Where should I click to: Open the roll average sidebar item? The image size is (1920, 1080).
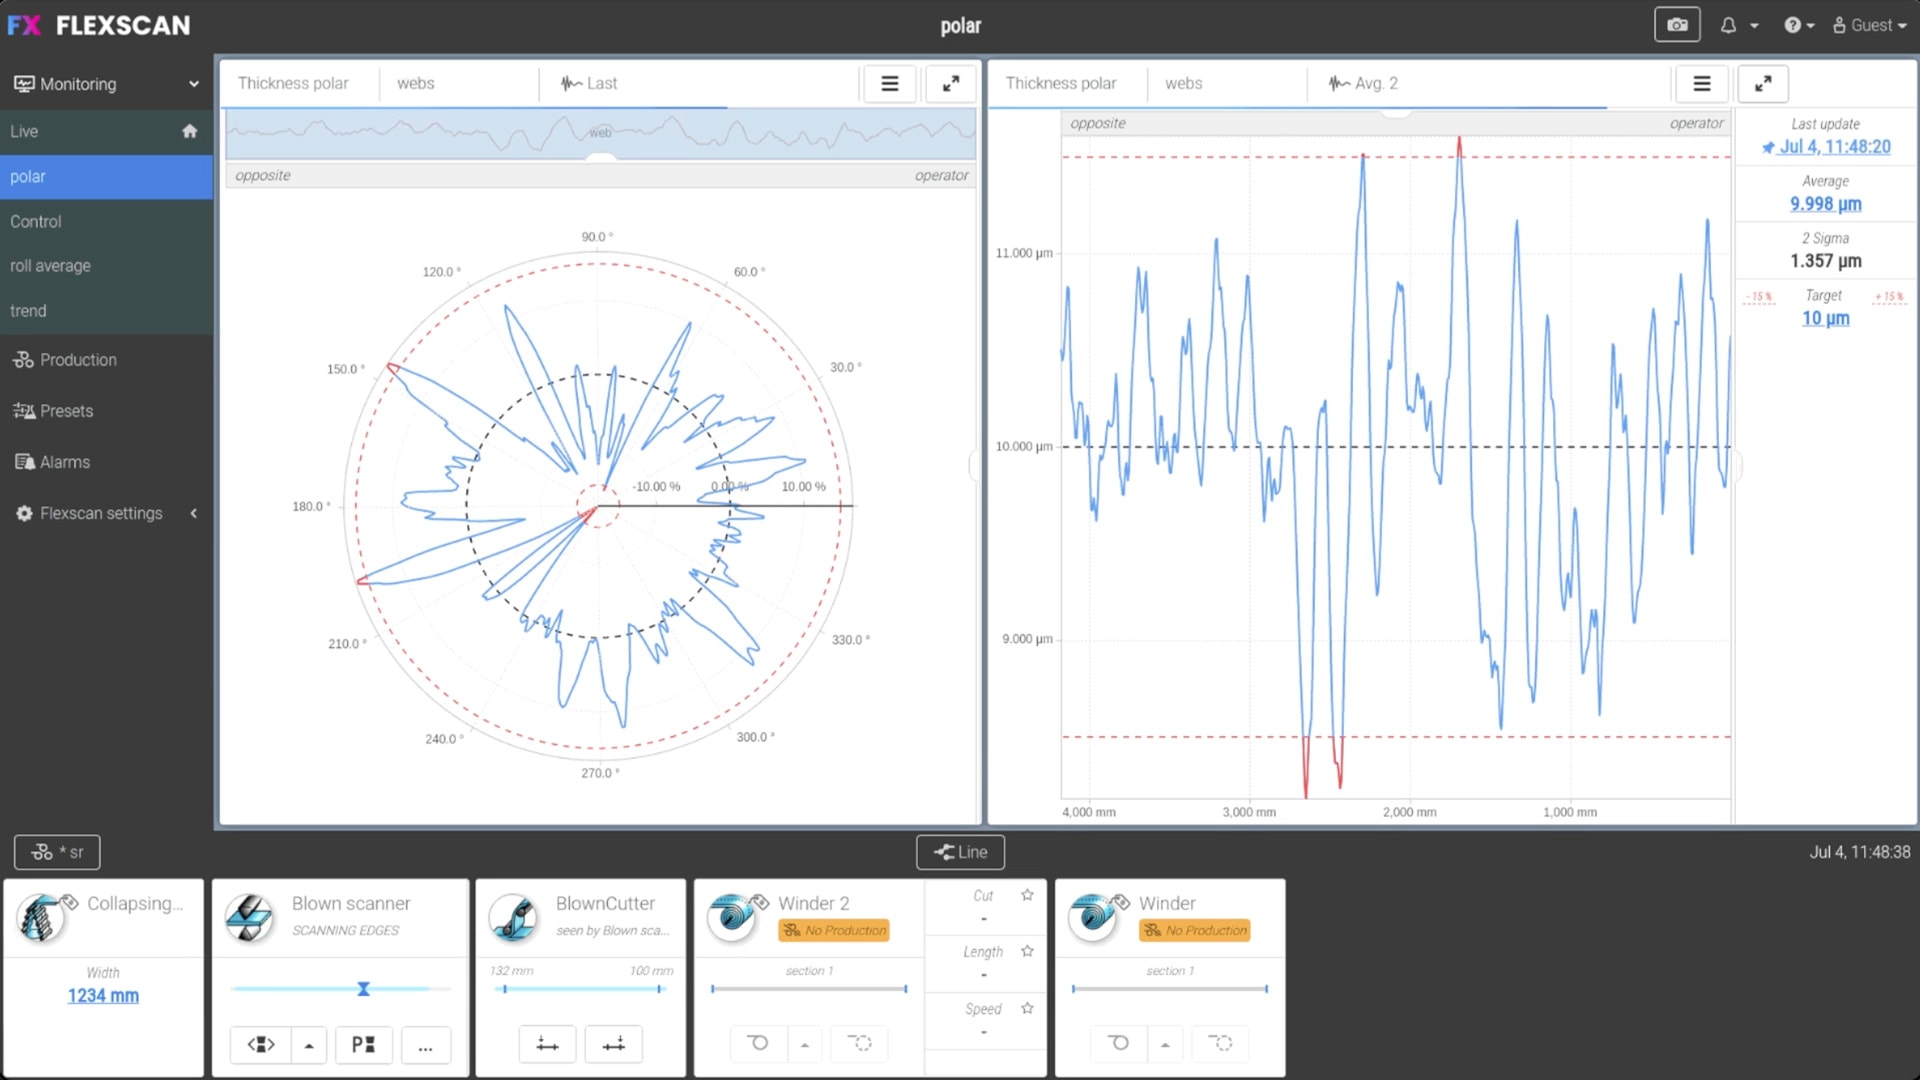pyautogui.click(x=50, y=266)
